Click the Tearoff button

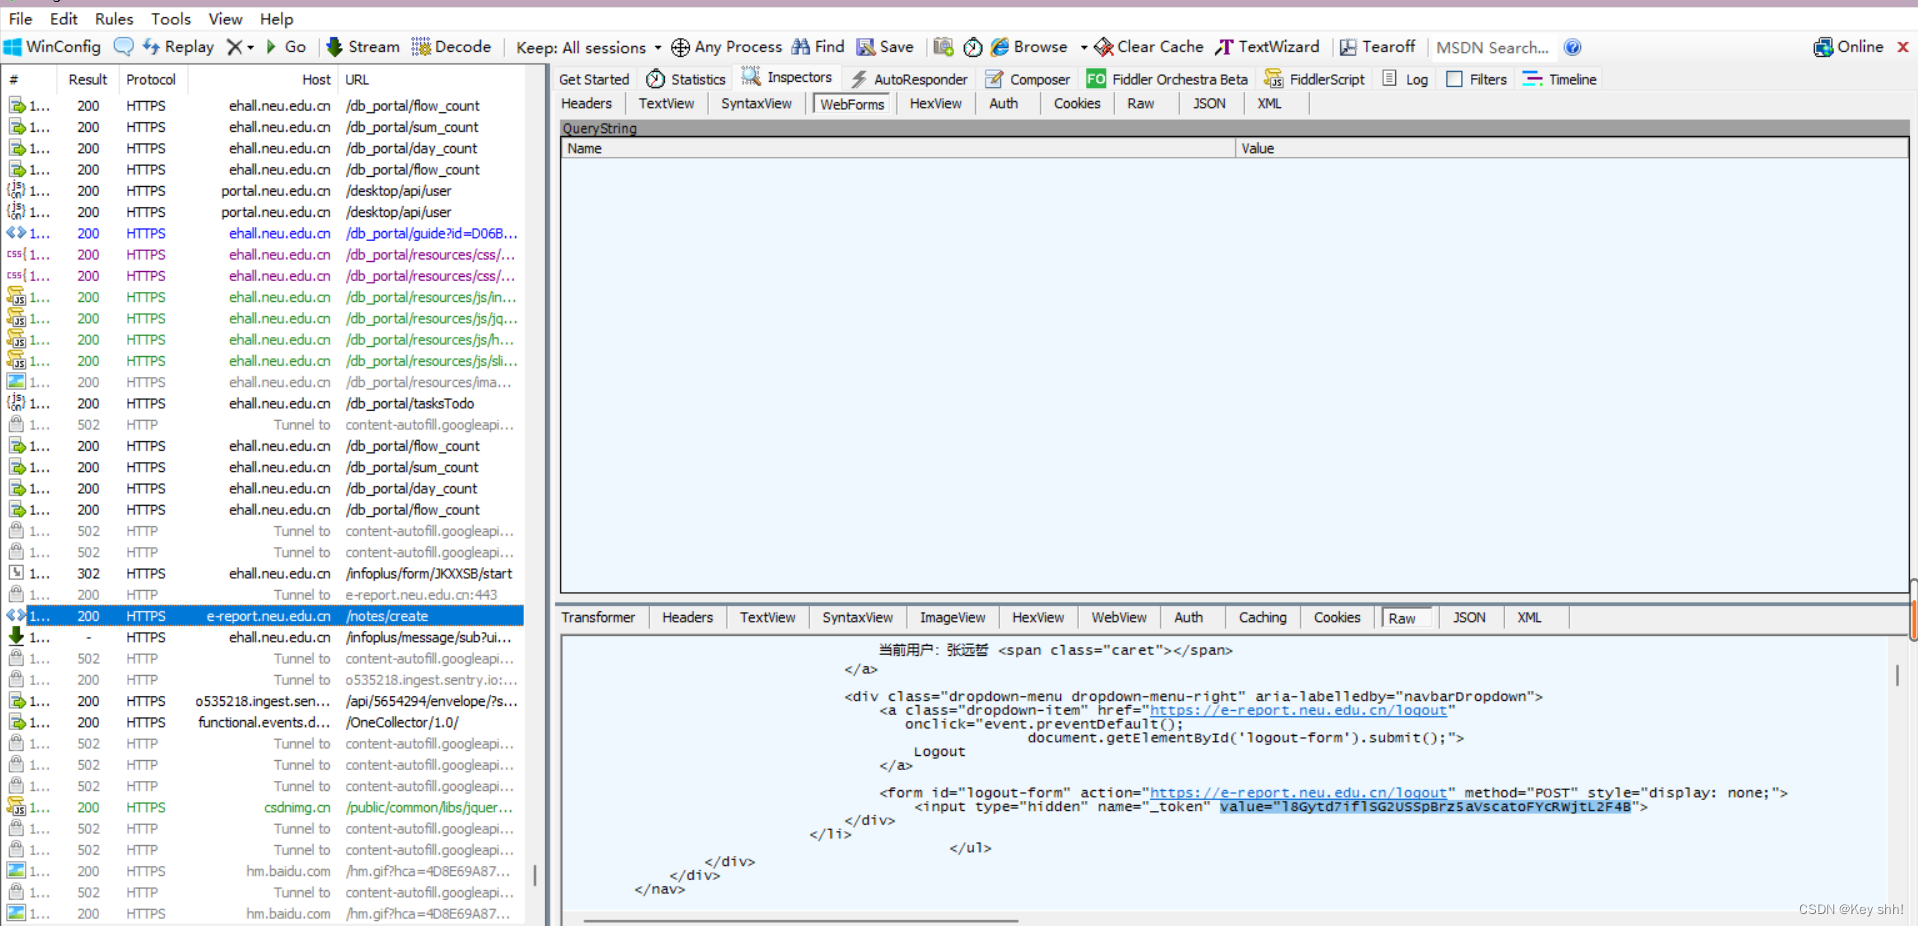[x=1377, y=47]
